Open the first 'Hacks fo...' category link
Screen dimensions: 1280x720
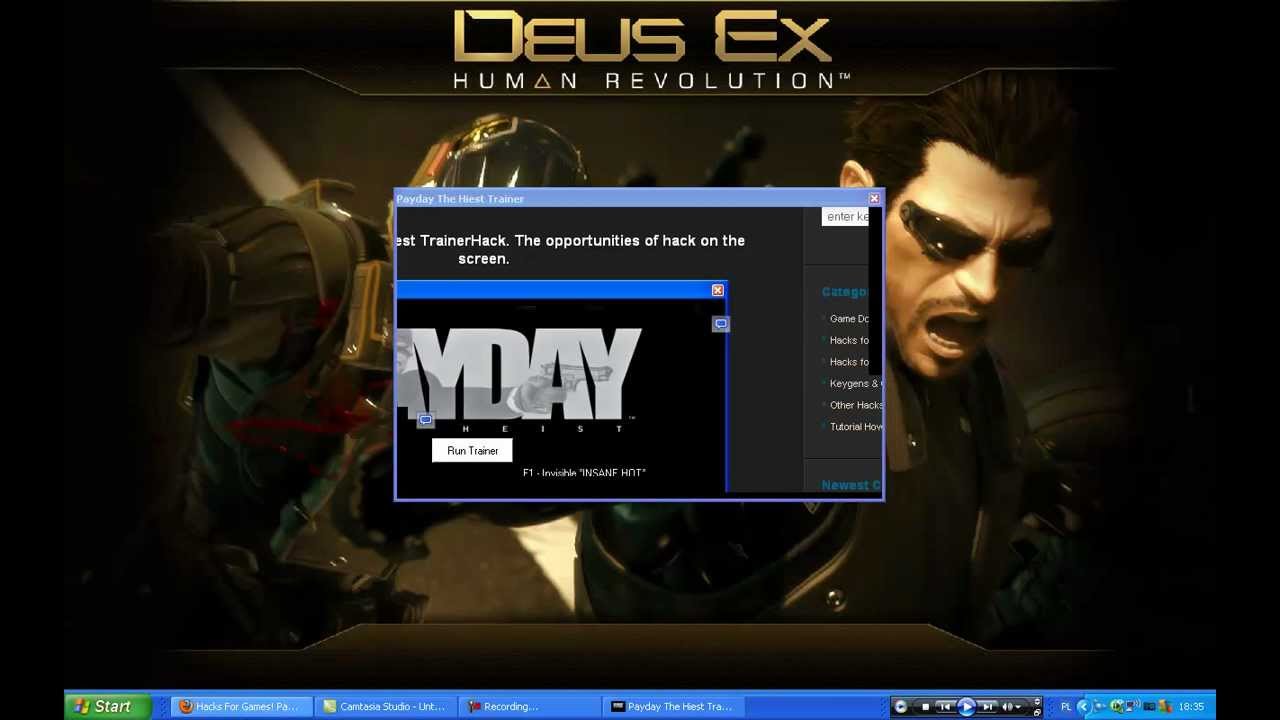(x=850, y=340)
